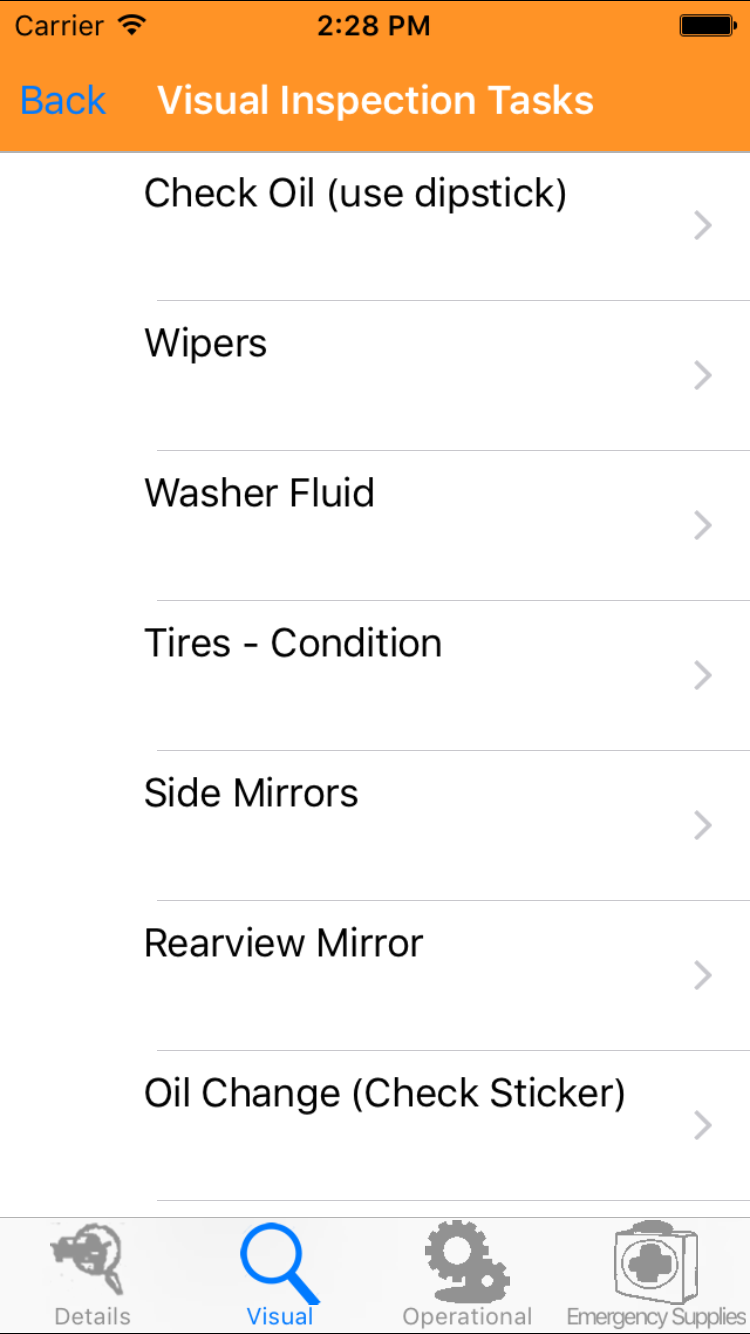Open the Wipers row chevron

(x=703, y=376)
